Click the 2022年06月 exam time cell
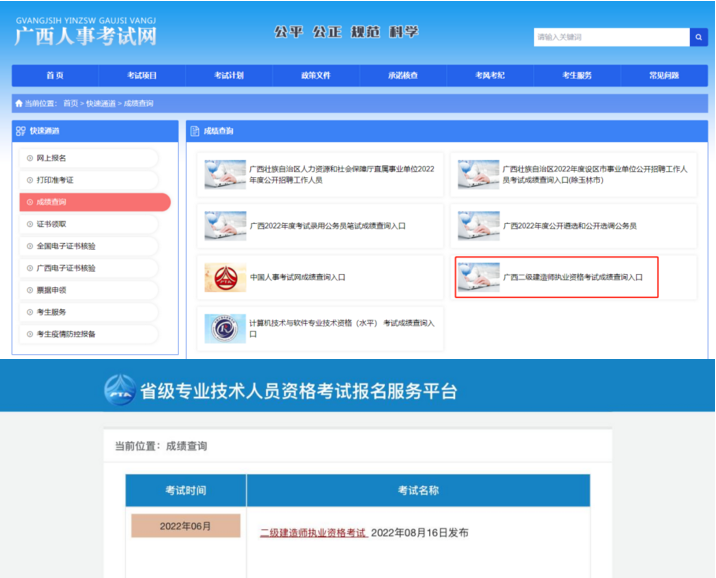716x578 pixels. click(x=185, y=526)
